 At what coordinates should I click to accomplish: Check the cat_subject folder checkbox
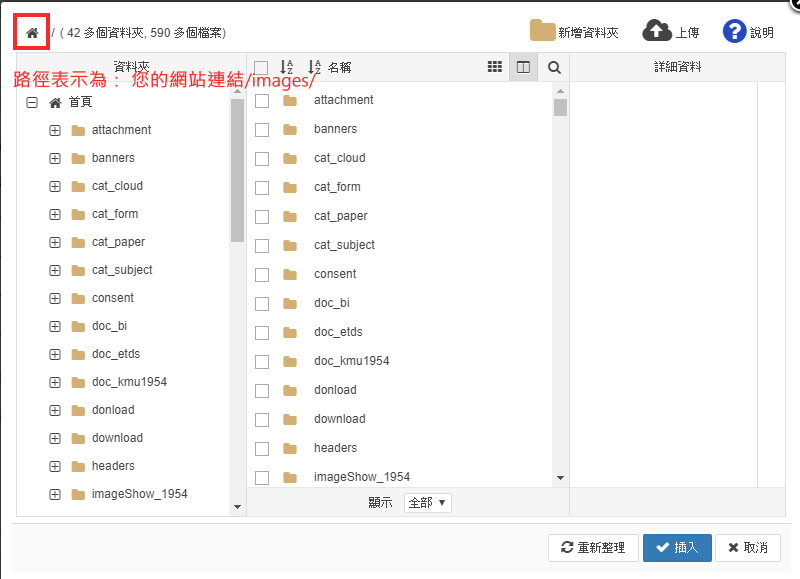pyautogui.click(x=262, y=245)
